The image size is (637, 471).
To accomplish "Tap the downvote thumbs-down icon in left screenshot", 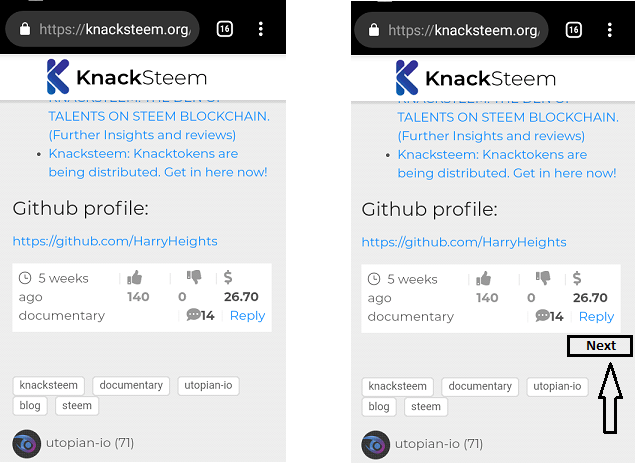I will [194, 277].
